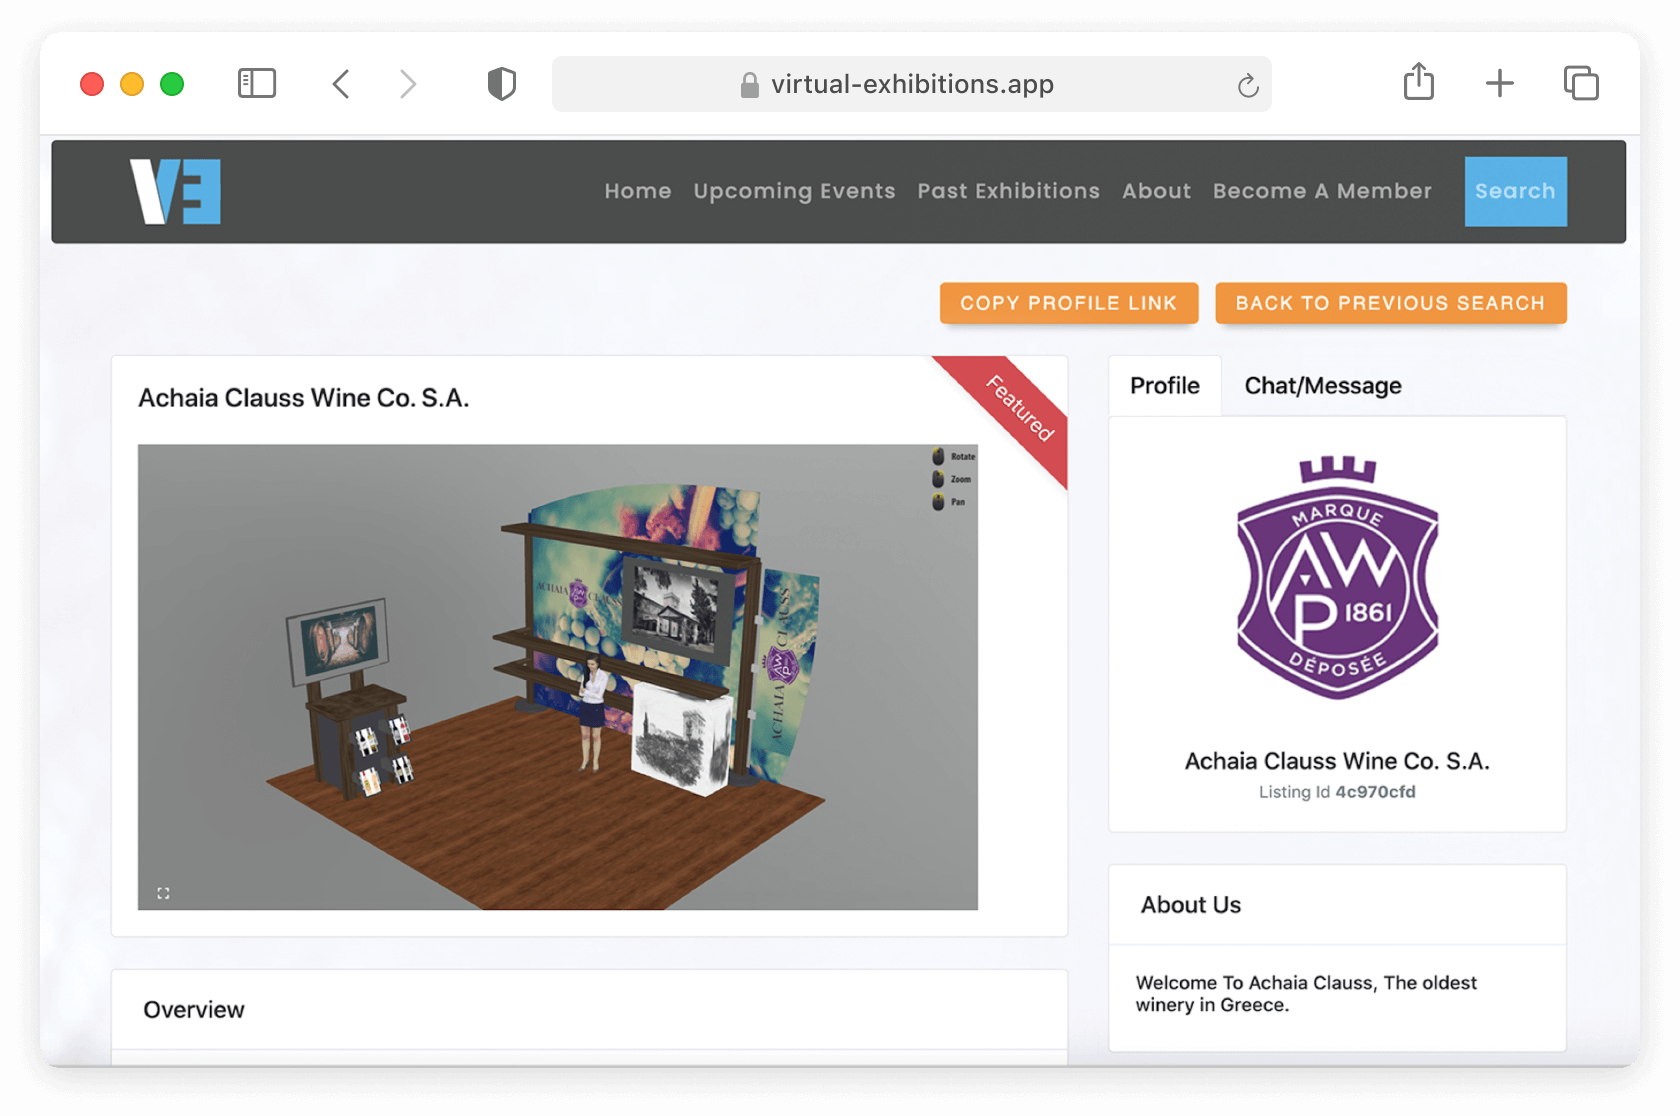This screenshot has height=1116, width=1680.
Task: Switch to the Profile tab
Action: 1164,386
